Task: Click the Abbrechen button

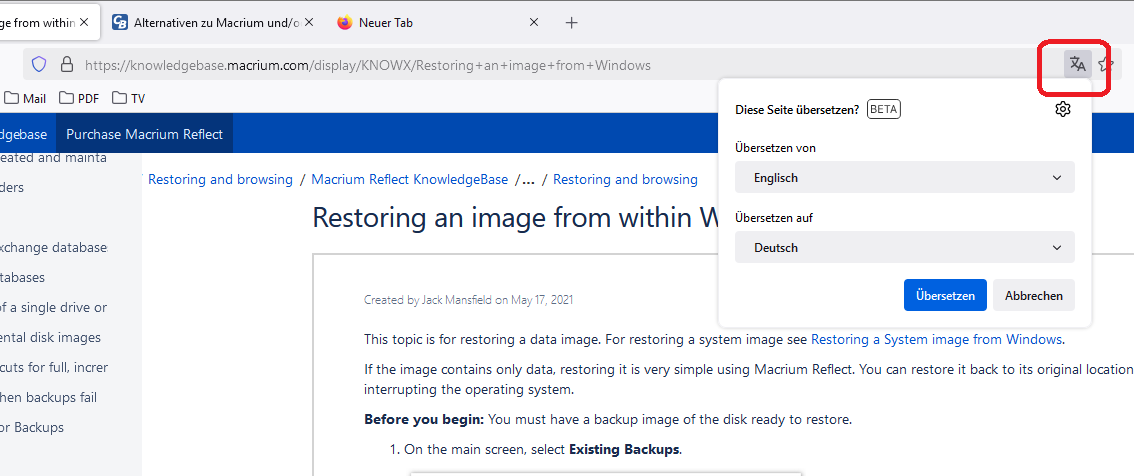Action: 1033,295
